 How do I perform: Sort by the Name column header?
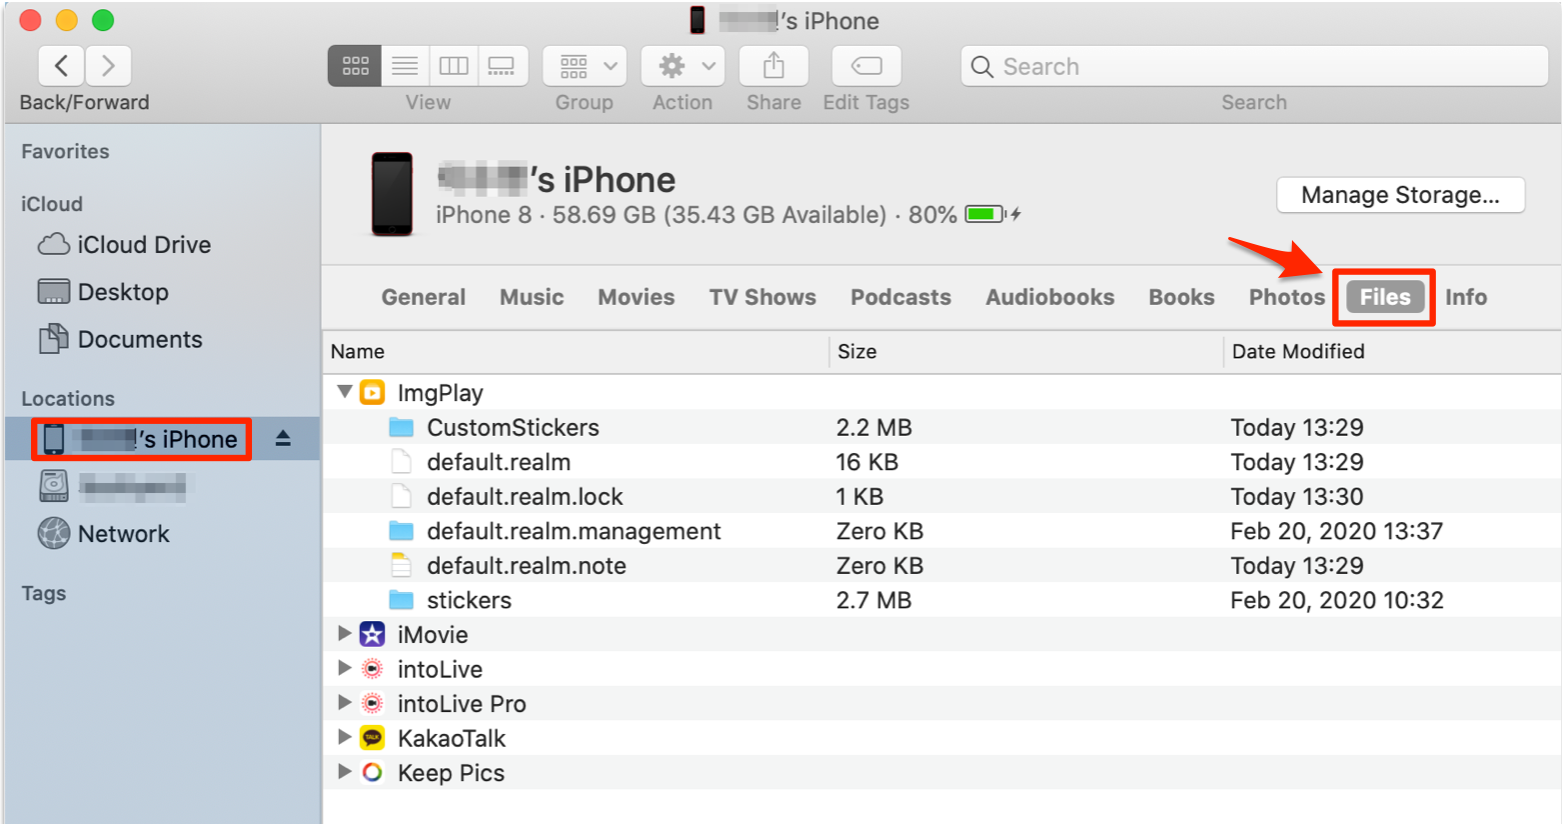click(x=575, y=351)
